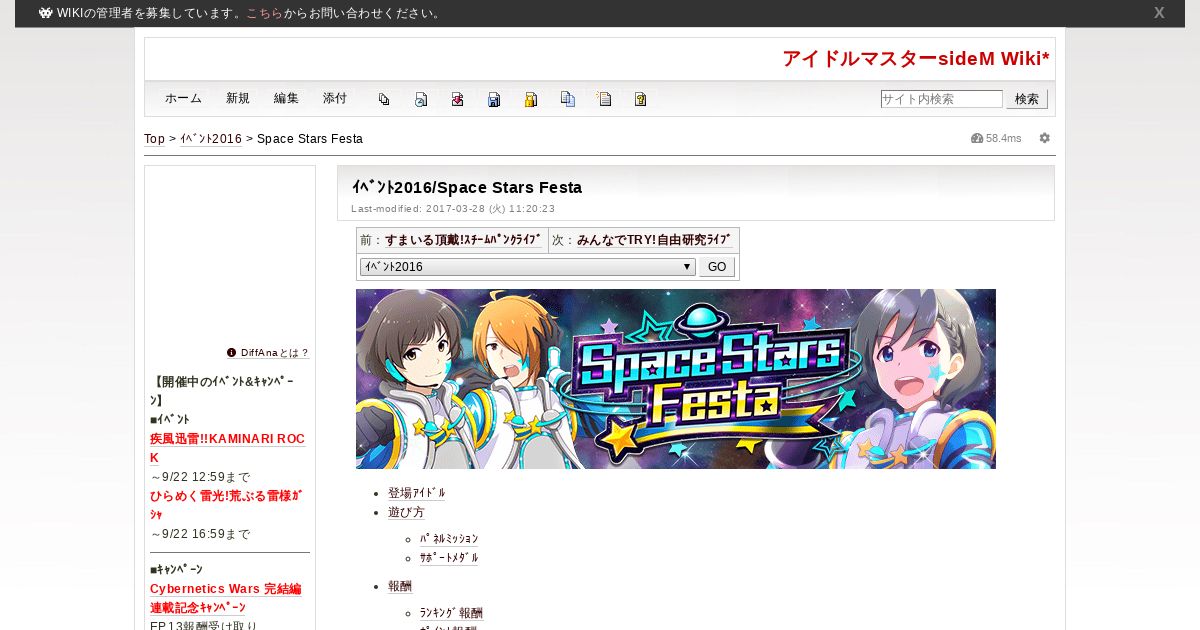The image size is (1200, 630).
Task: Click the アイドルマスターsideM Wiki* title link
Action: pyautogui.click(x=916, y=59)
